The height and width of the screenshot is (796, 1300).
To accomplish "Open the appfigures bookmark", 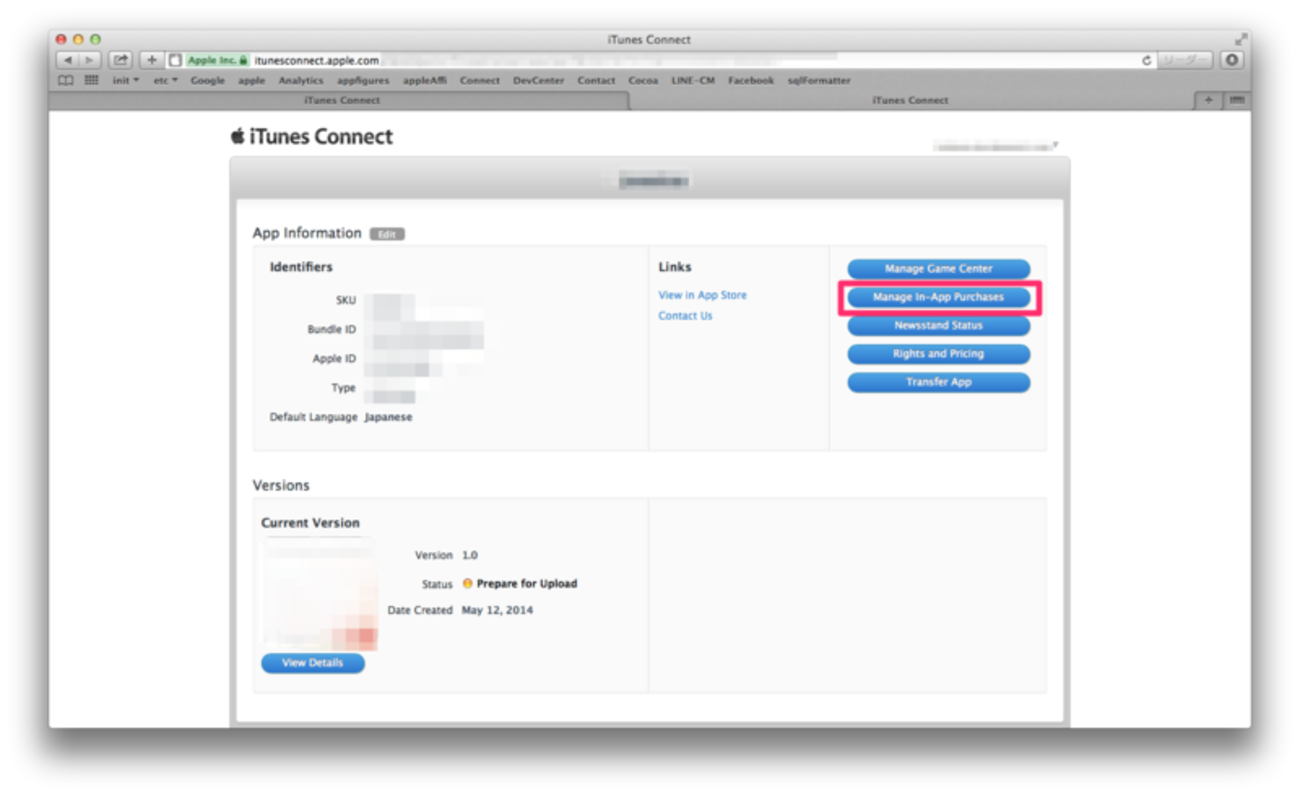I will [363, 80].
